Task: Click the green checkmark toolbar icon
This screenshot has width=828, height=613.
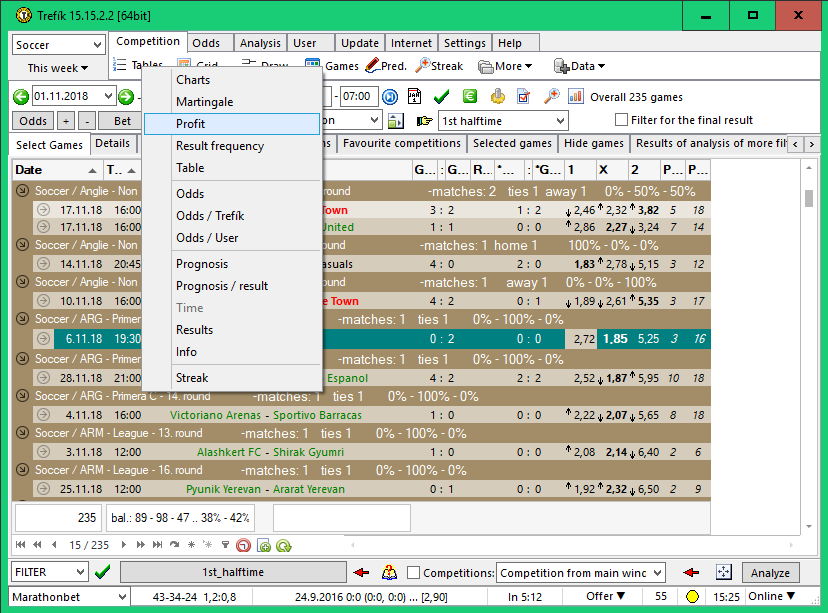Action: pyautogui.click(x=442, y=97)
